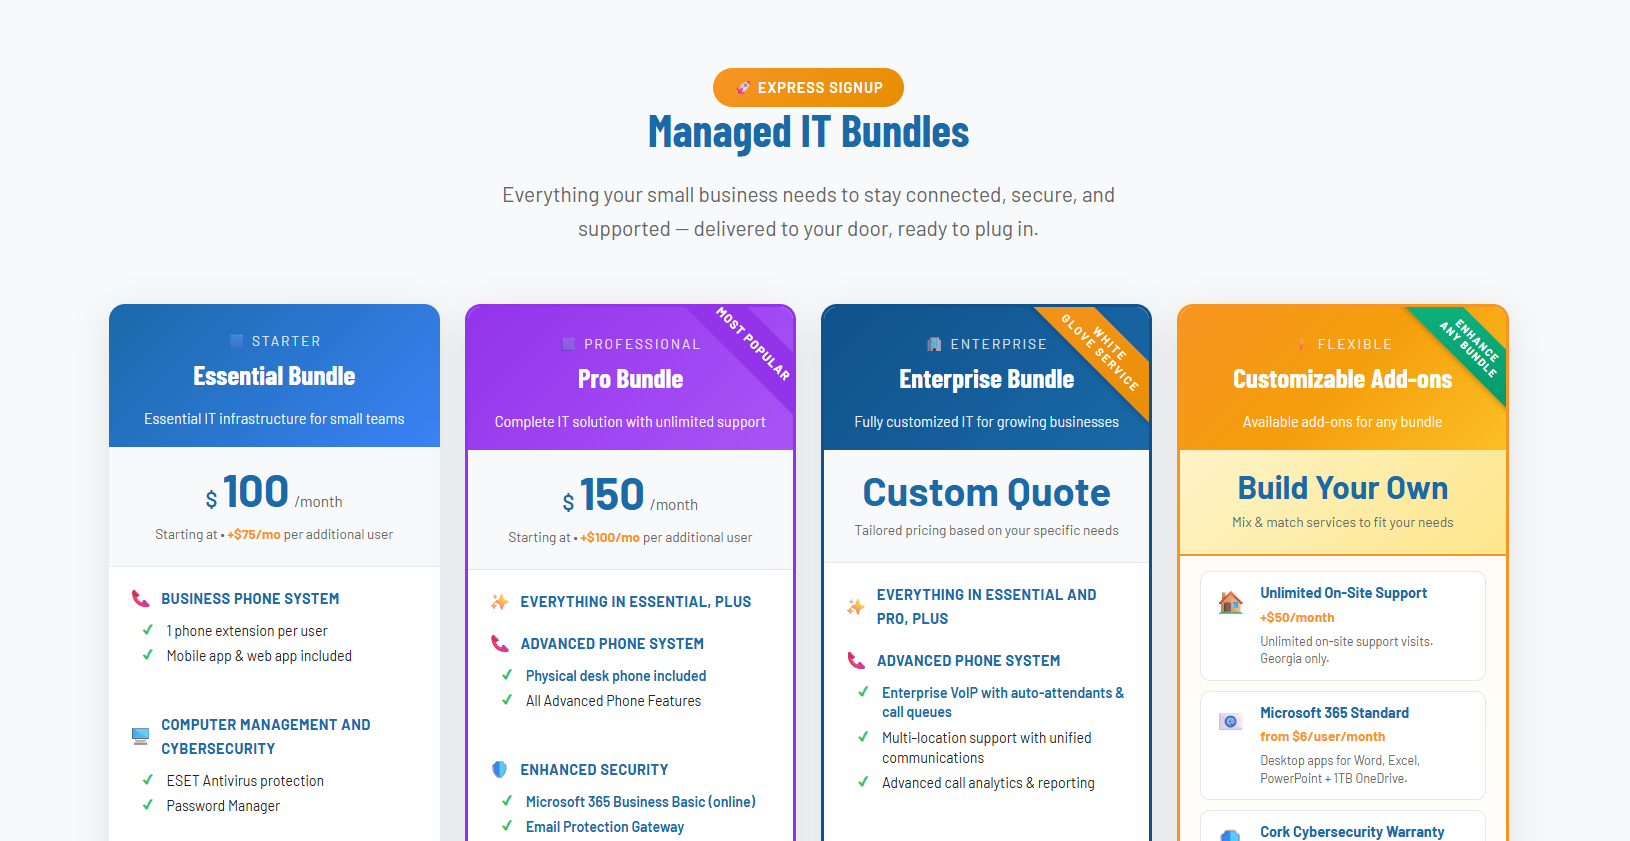
Task: Click the Cork Cybersecurity Warranty icon
Action: 1231,836
